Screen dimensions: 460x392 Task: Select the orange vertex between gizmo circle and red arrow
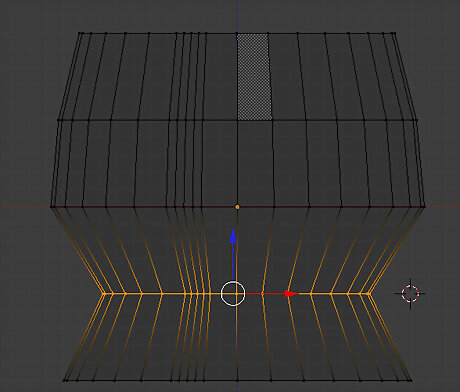click(x=263, y=294)
